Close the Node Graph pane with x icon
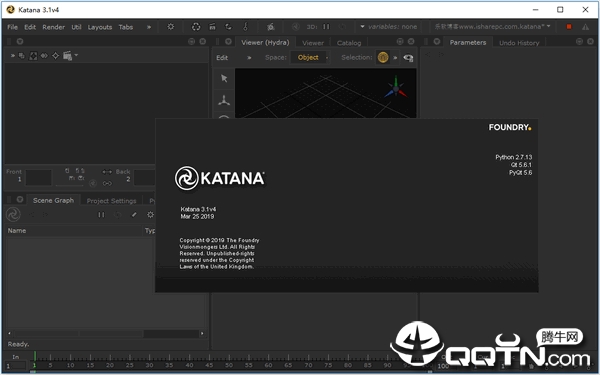This screenshot has width=600, height=375. tap(203, 41)
